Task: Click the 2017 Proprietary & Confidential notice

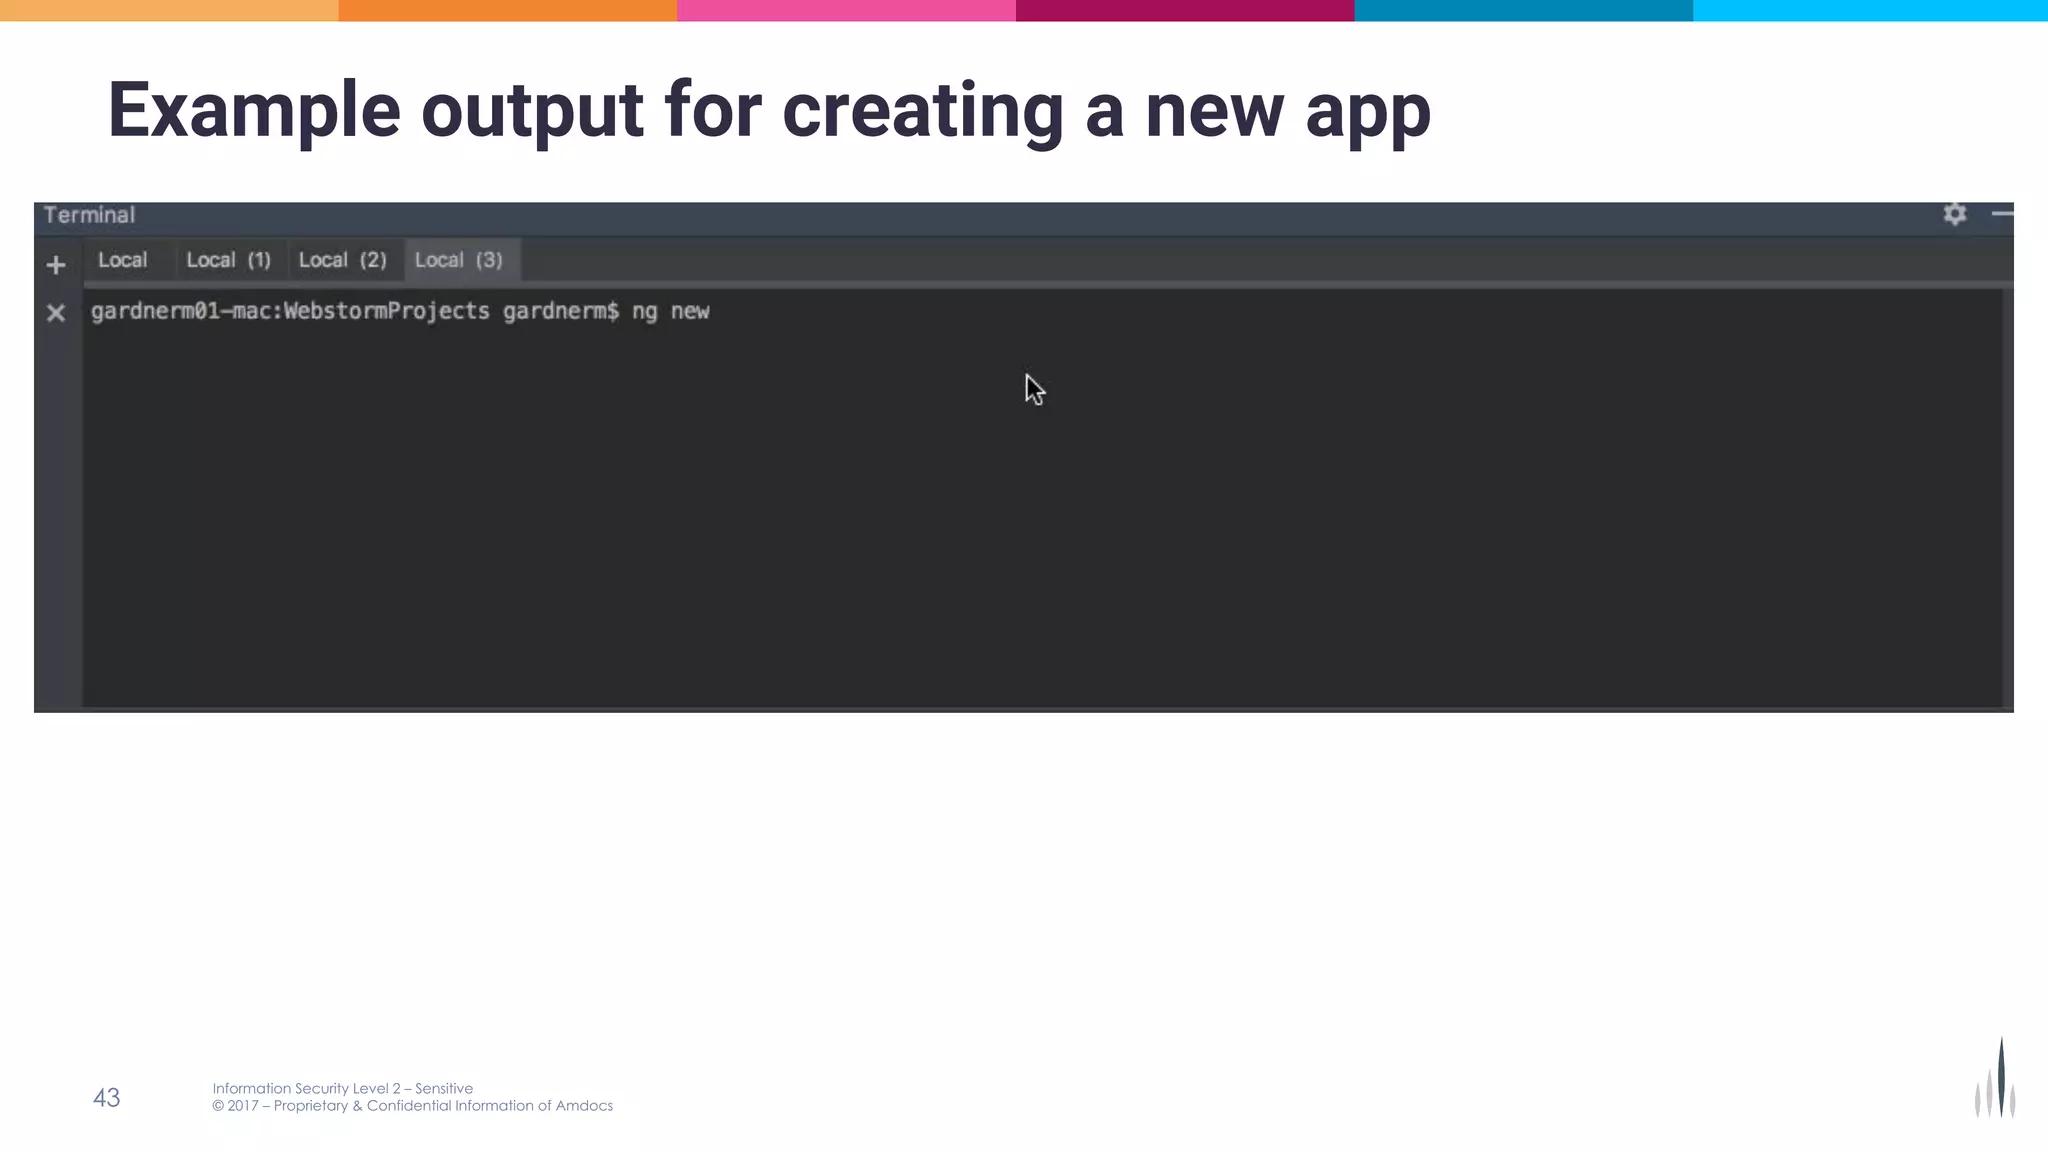Action: pos(412,1106)
